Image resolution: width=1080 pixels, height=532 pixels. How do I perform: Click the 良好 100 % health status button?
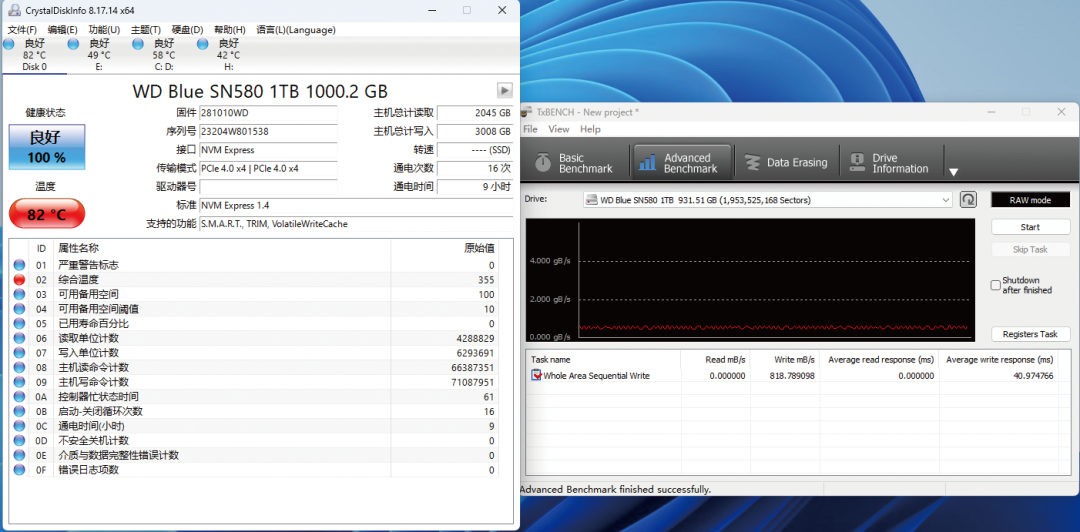pos(47,147)
